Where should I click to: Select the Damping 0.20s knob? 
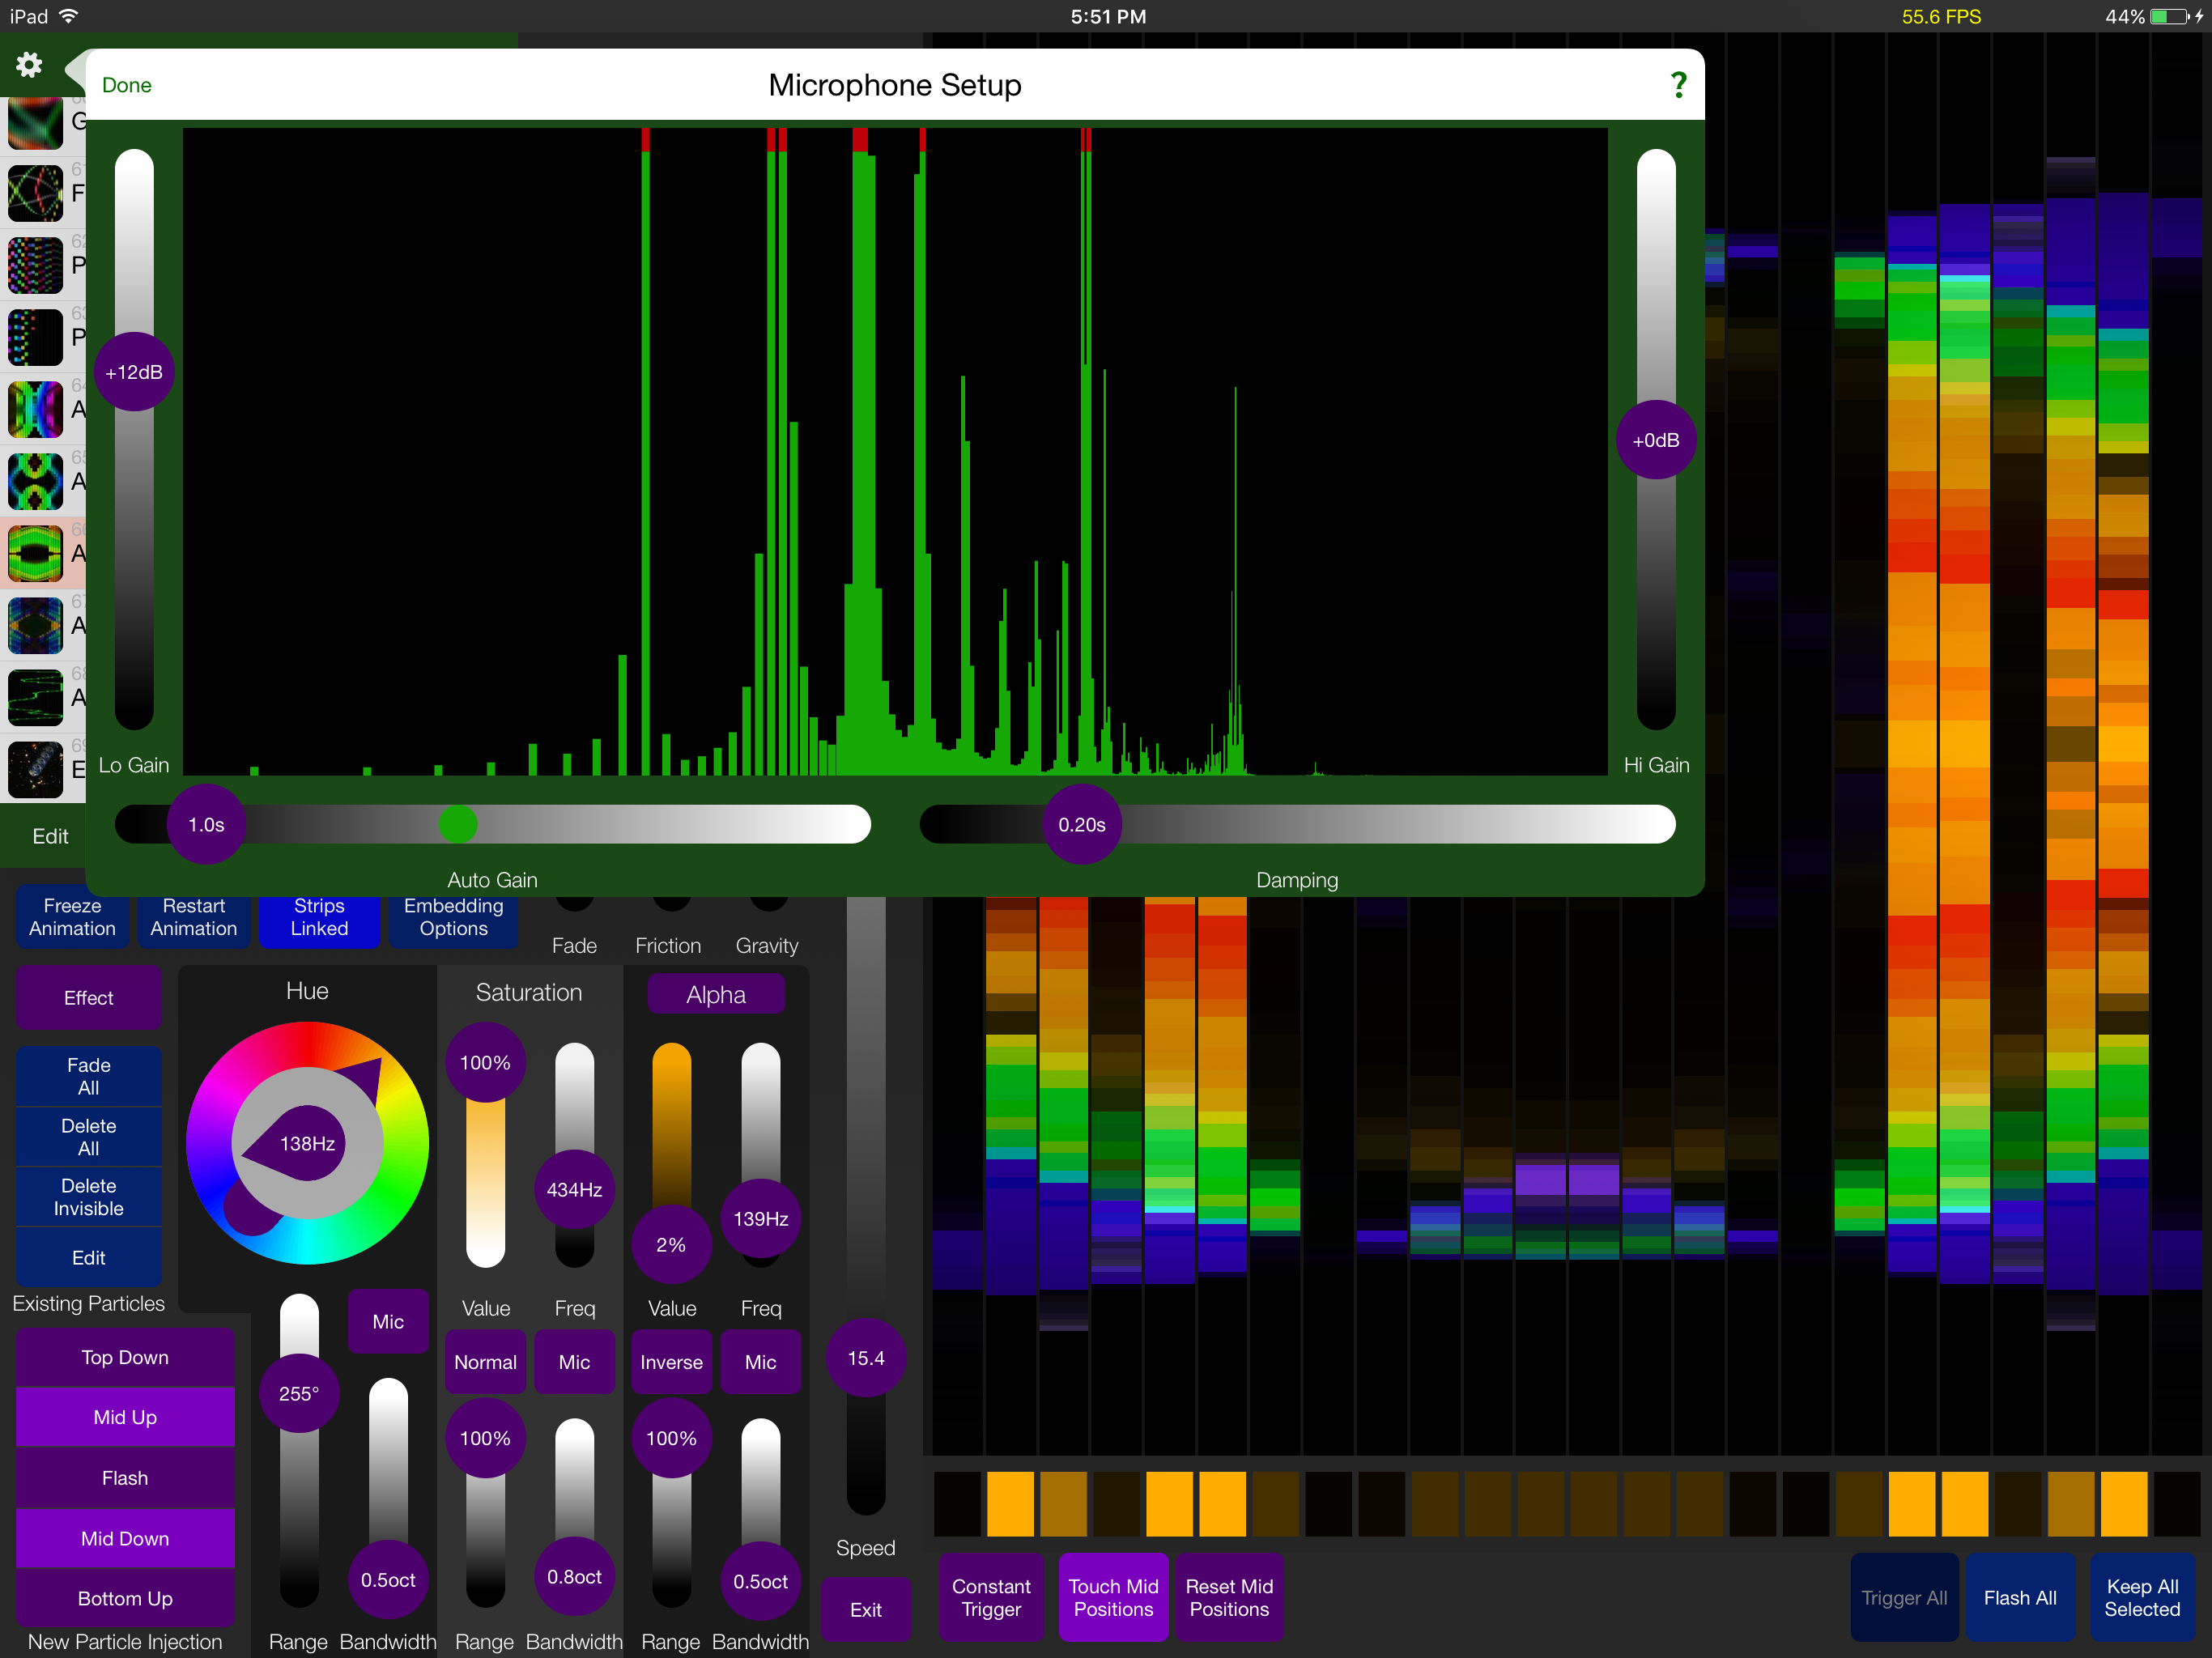(1082, 824)
